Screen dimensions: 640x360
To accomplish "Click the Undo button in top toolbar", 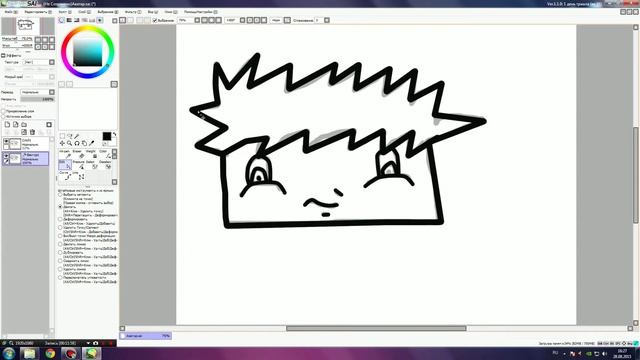I will coord(122,20).
